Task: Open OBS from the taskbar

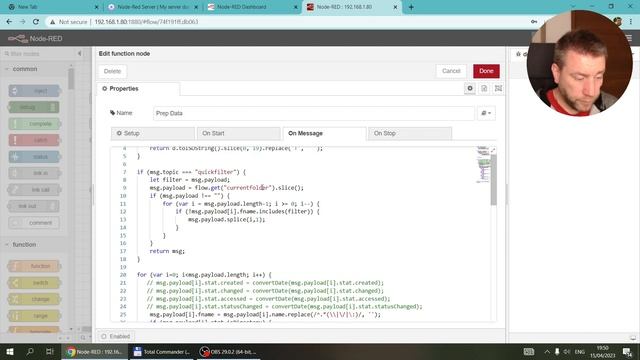Action: (x=228, y=351)
